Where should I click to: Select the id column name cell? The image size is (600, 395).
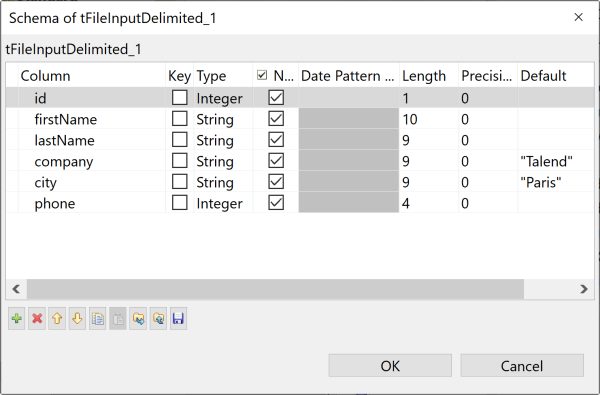pyautogui.click(x=92, y=98)
